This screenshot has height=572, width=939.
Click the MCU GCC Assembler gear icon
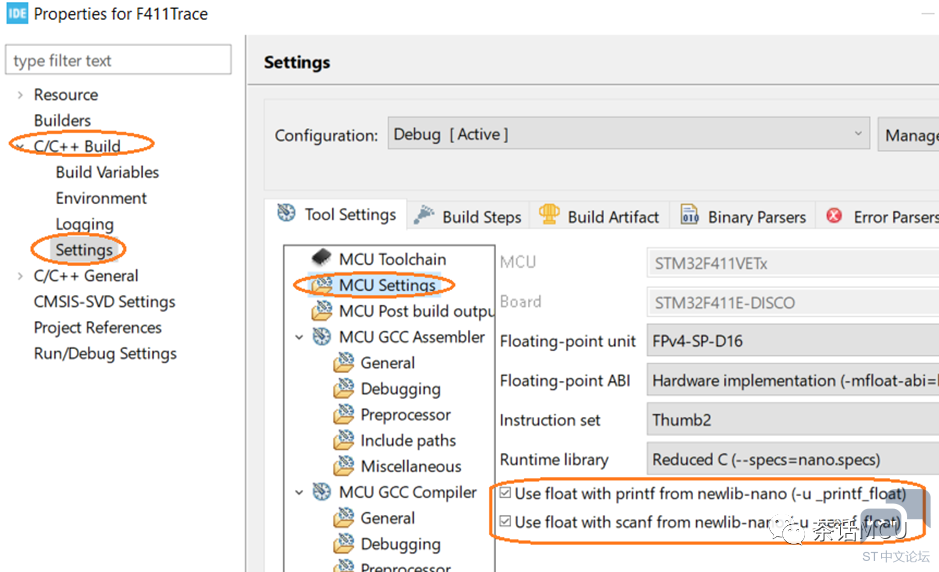pyautogui.click(x=322, y=336)
